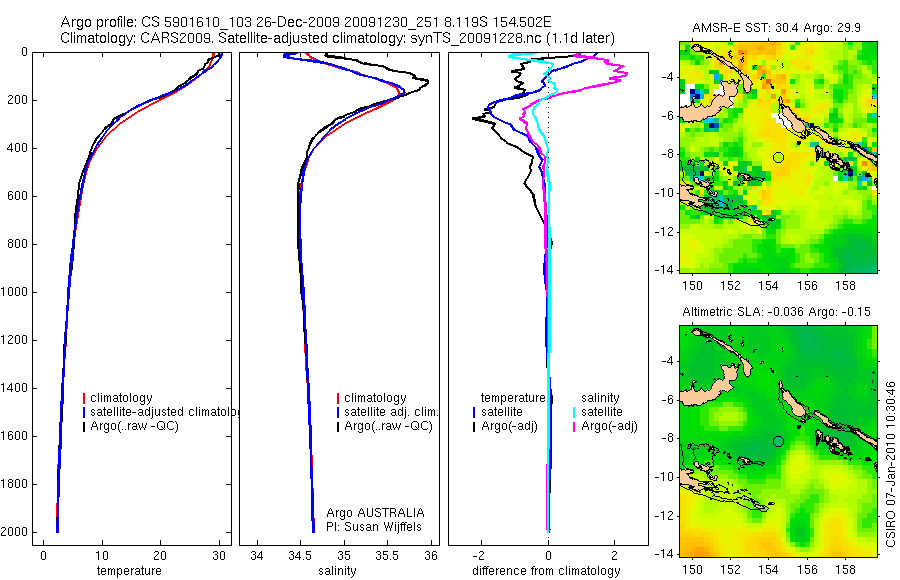Click the 158 longitude tick on SLA map

pos(845,570)
